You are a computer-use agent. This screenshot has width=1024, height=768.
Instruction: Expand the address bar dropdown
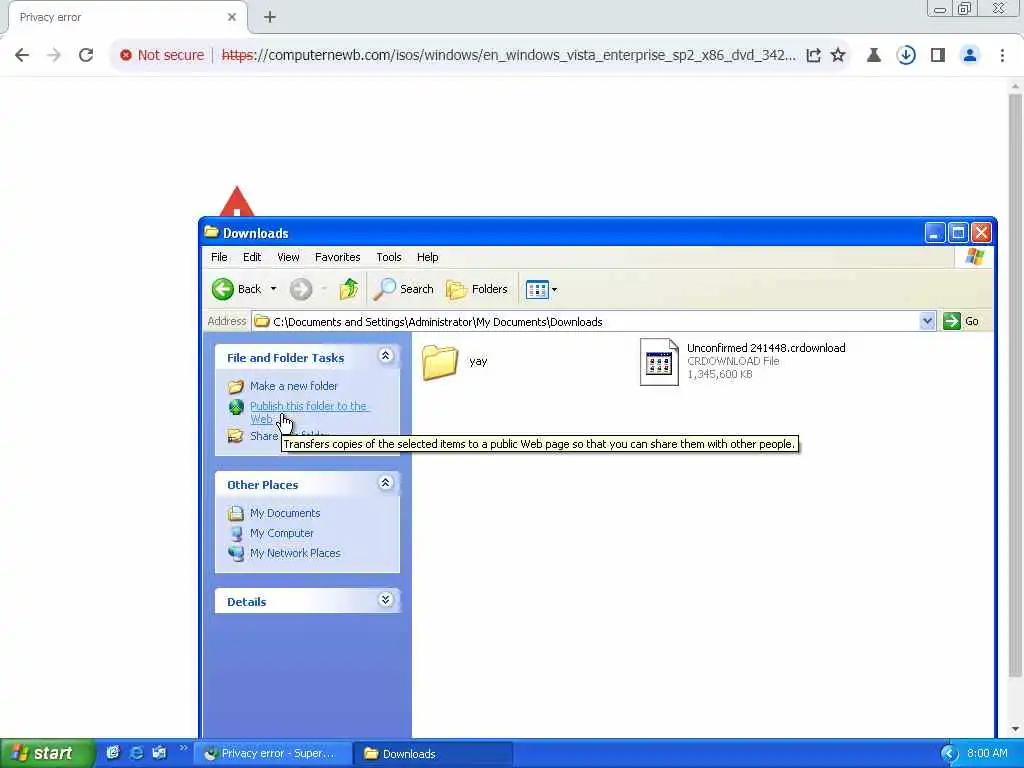pyautogui.click(x=927, y=321)
